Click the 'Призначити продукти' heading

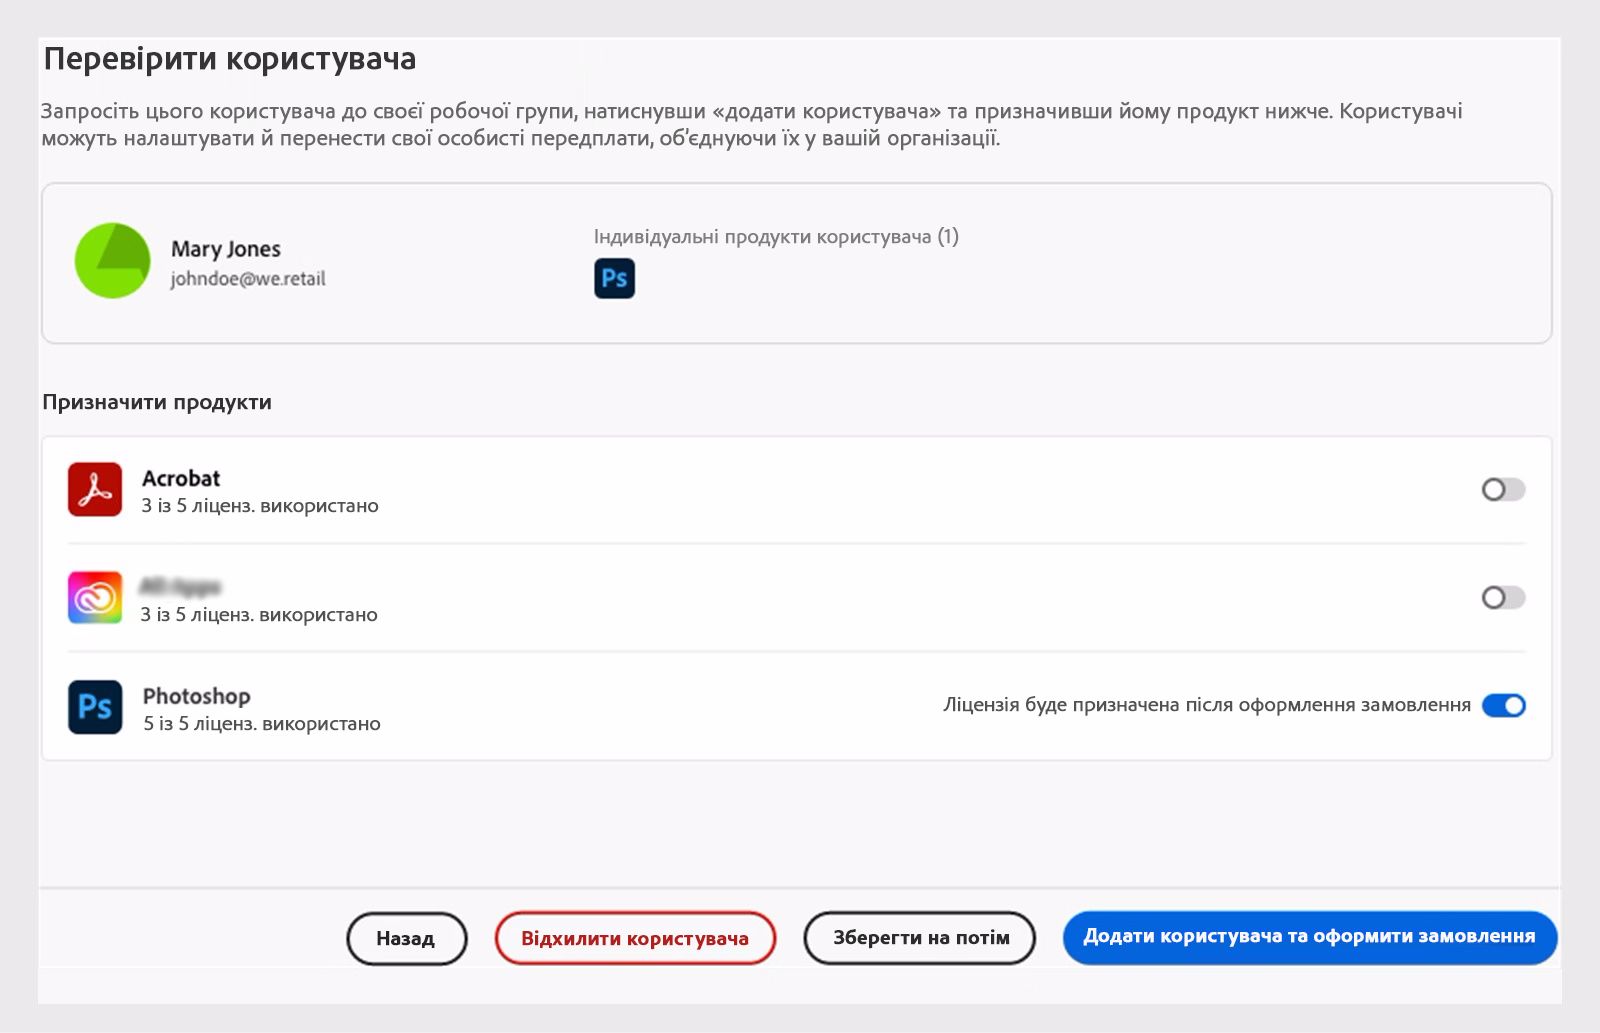click(x=157, y=402)
